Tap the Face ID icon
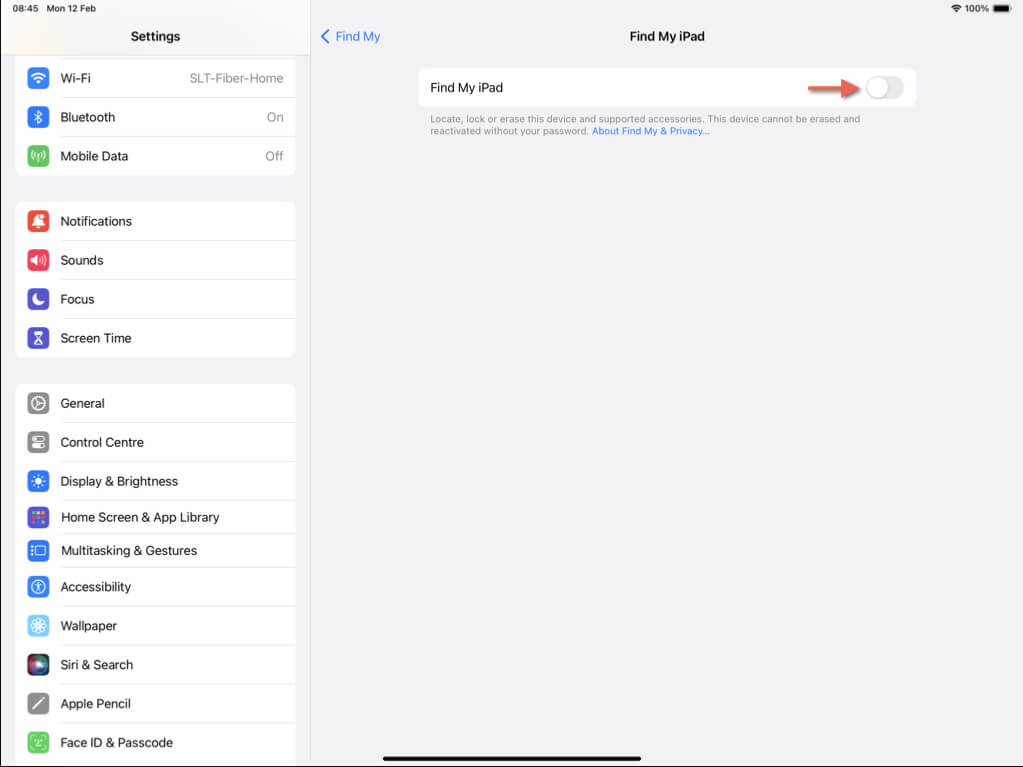 (x=38, y=743)
